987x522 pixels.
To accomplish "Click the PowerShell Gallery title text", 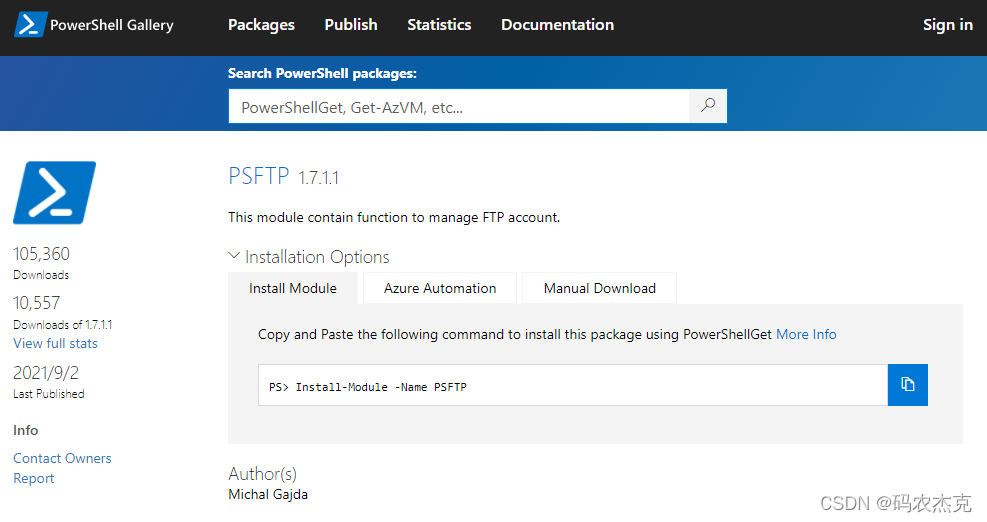I will [x=111, y=25].
